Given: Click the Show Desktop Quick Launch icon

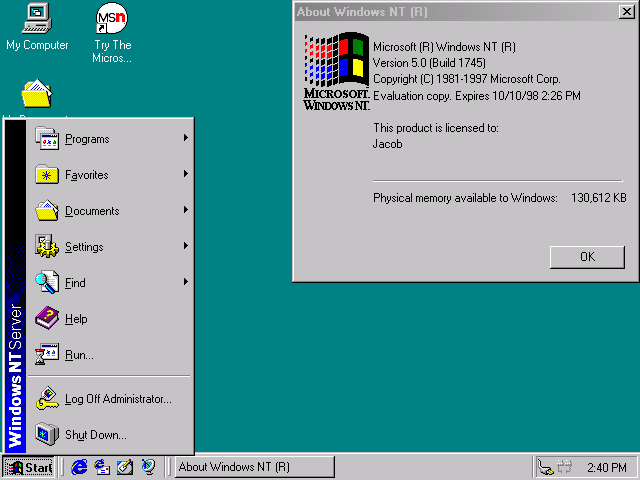Looking at the screenshot, I should coord(125,467).
